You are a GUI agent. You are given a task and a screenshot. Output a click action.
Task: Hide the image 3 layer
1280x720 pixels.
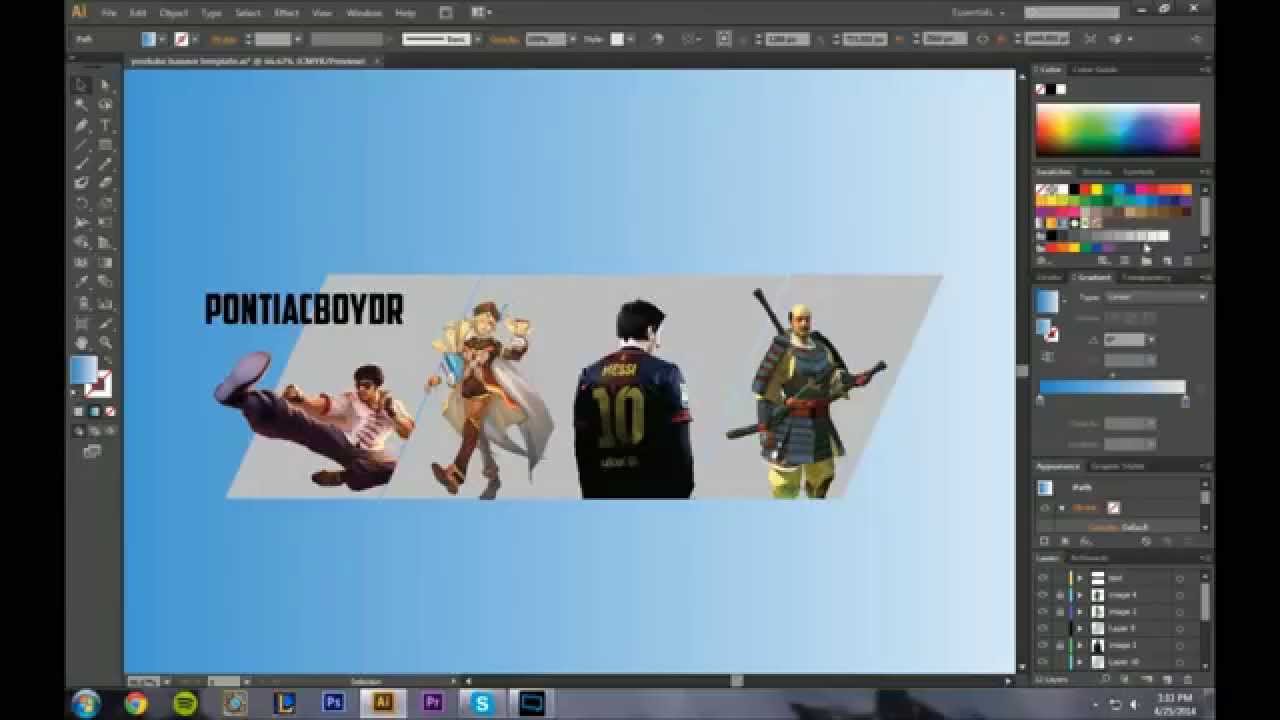pos(1043,645)
